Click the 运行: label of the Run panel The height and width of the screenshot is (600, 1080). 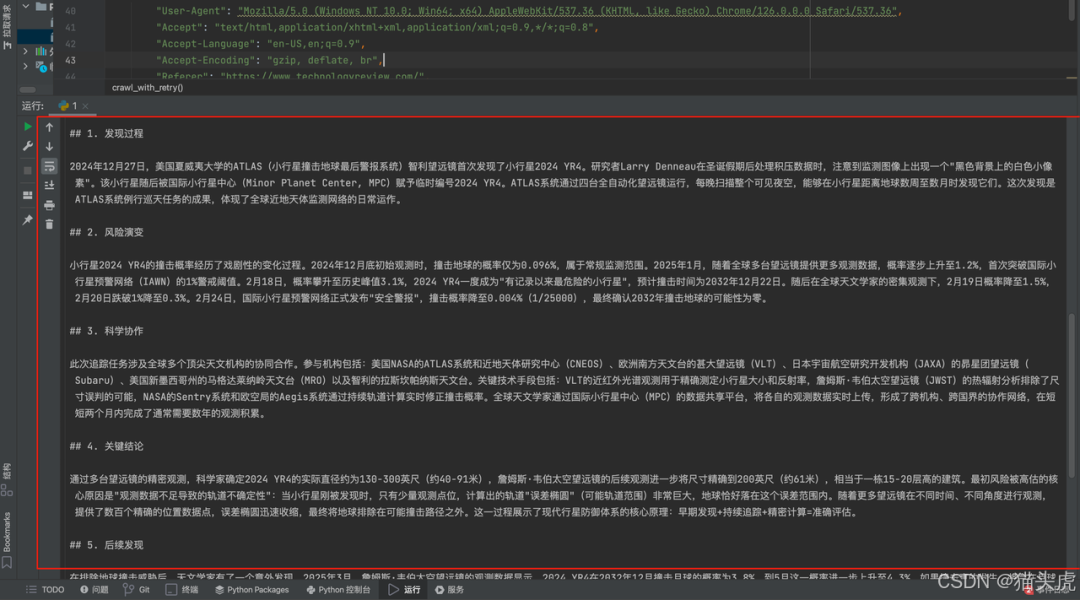click(x=32, y=106)
